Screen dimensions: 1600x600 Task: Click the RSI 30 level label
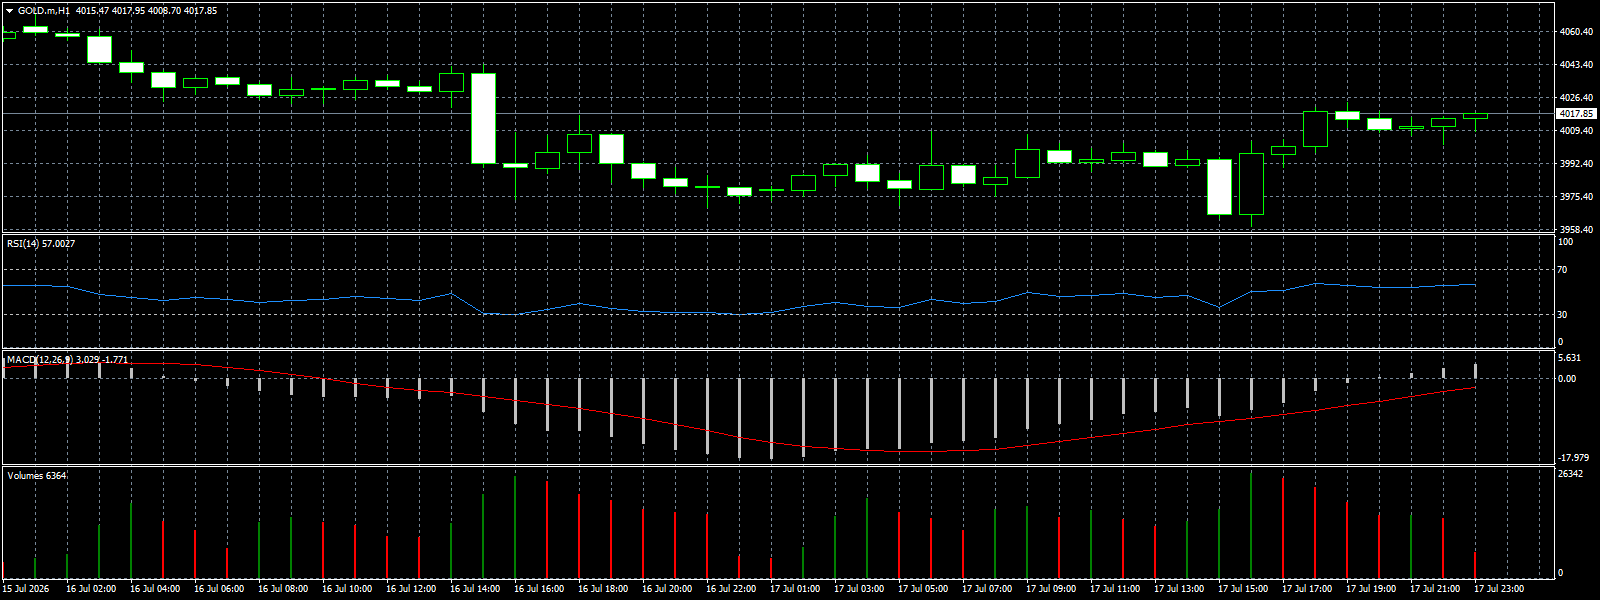[1563, 315]
